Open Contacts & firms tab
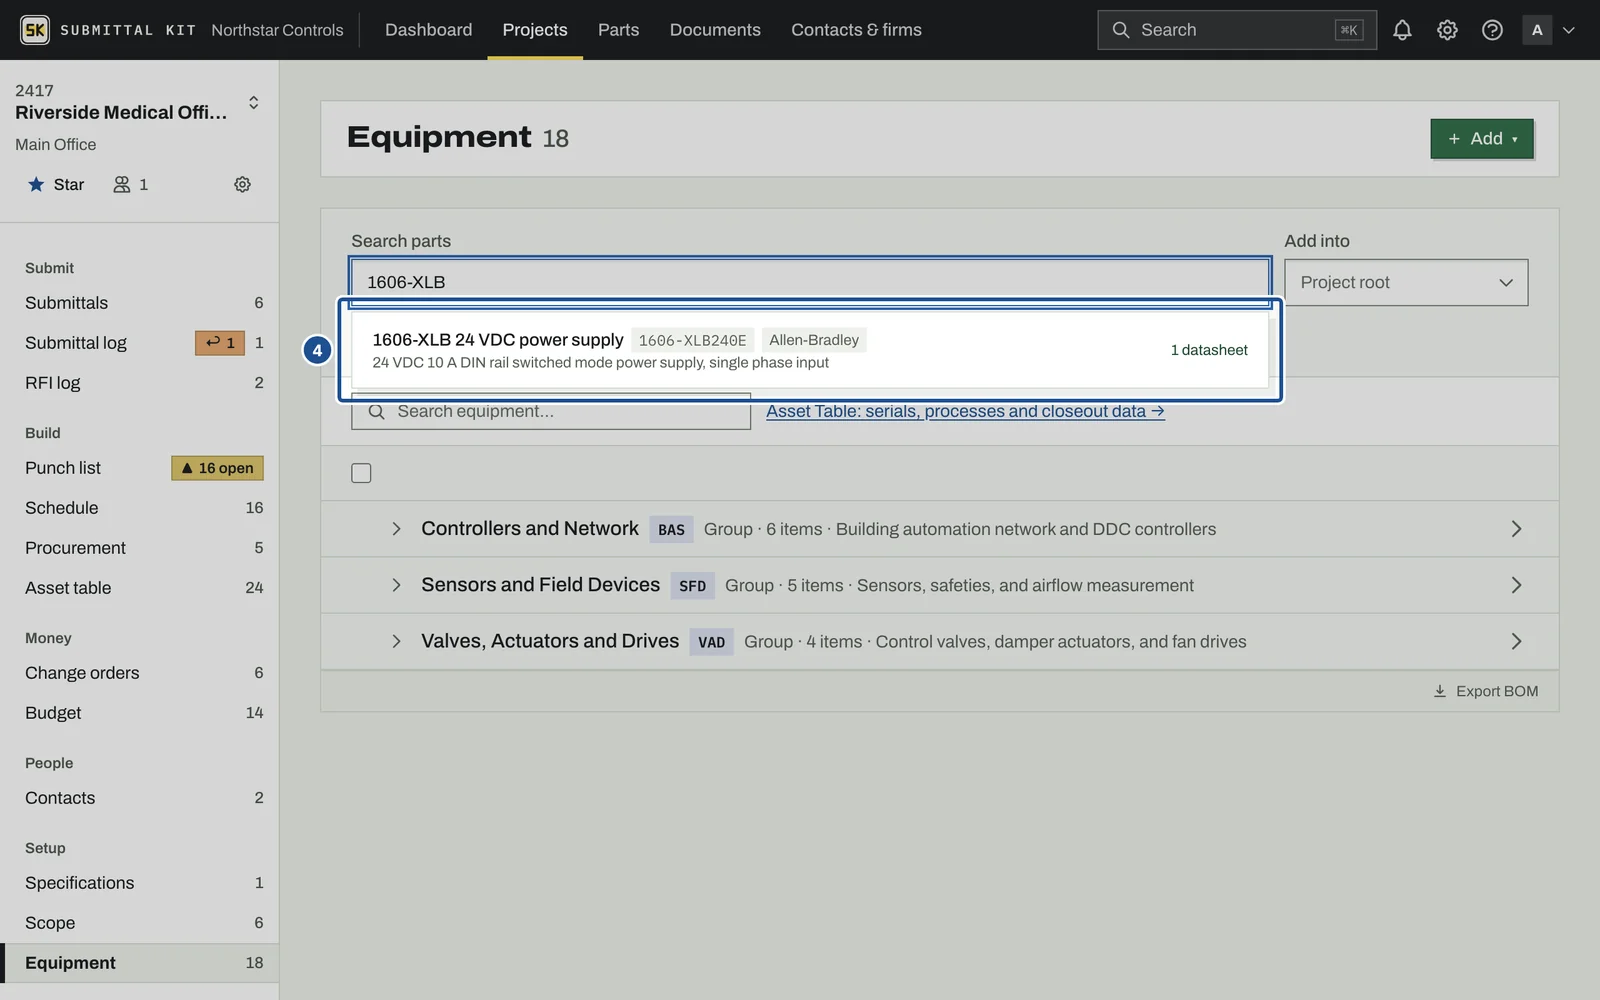This screenshot has width=1600, height=1000. pyautogui.click(x=856, y=30)
